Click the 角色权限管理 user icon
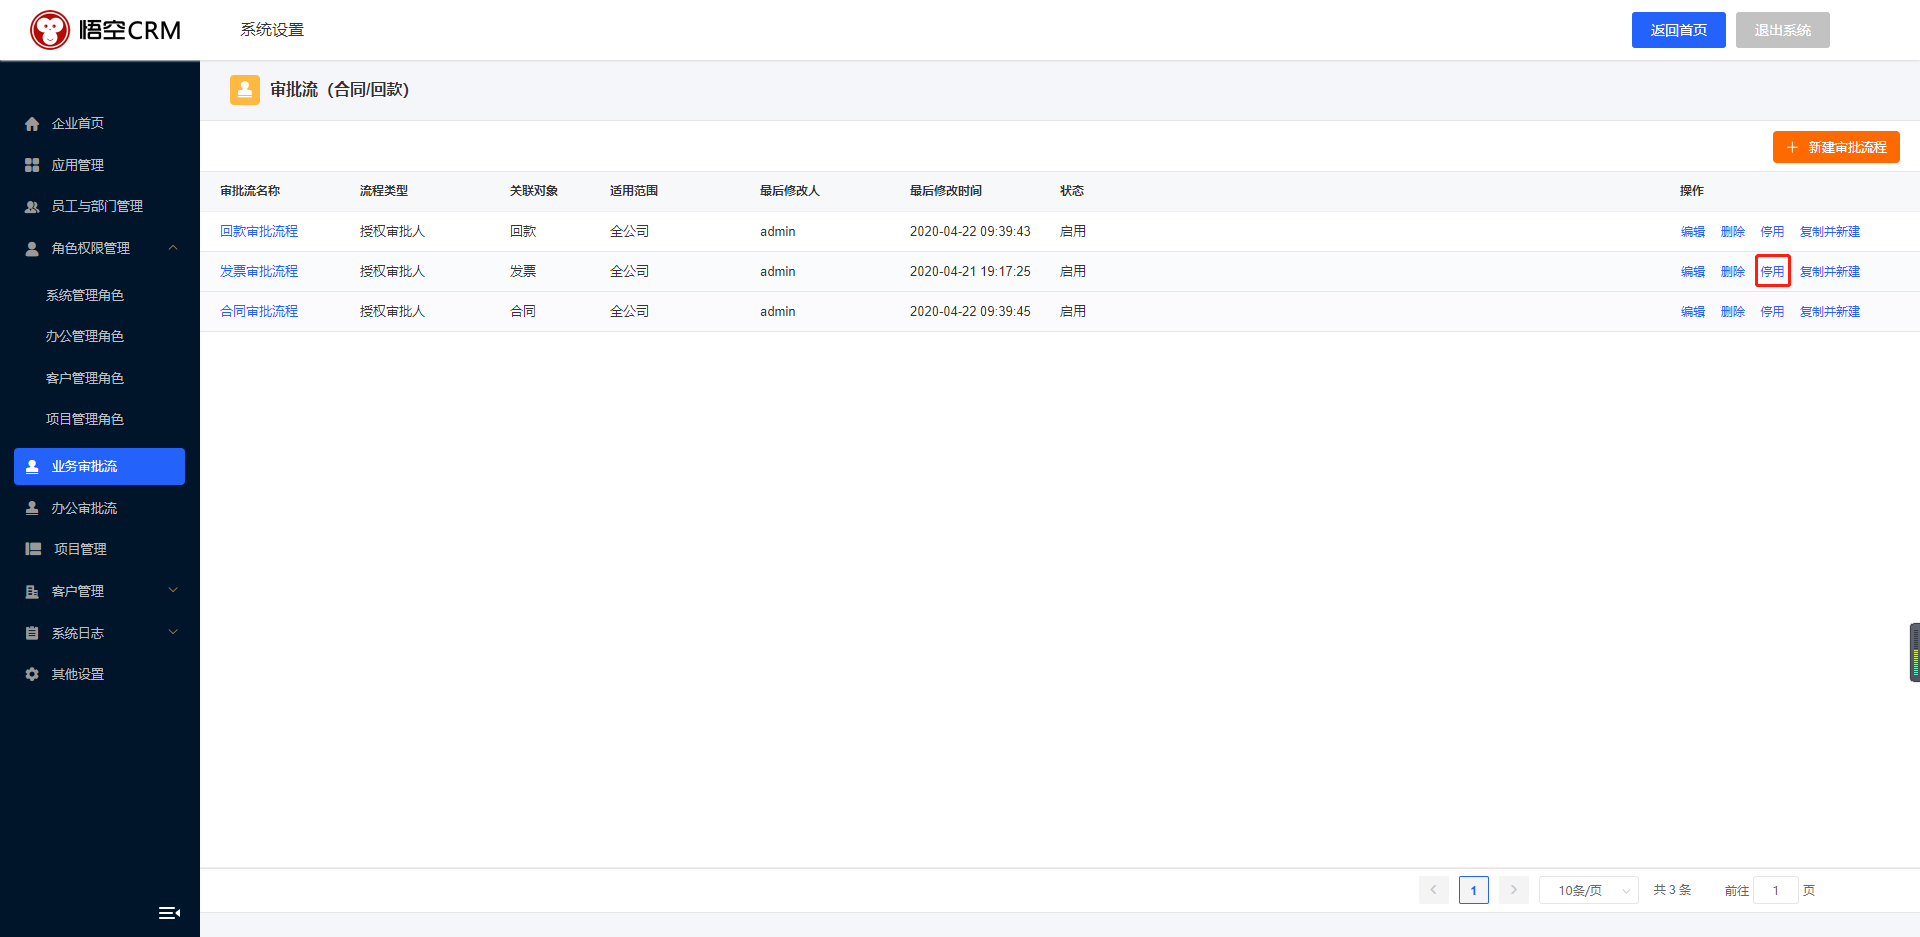The height and width of the screenshot is (937, 1920). pos(32,248)
